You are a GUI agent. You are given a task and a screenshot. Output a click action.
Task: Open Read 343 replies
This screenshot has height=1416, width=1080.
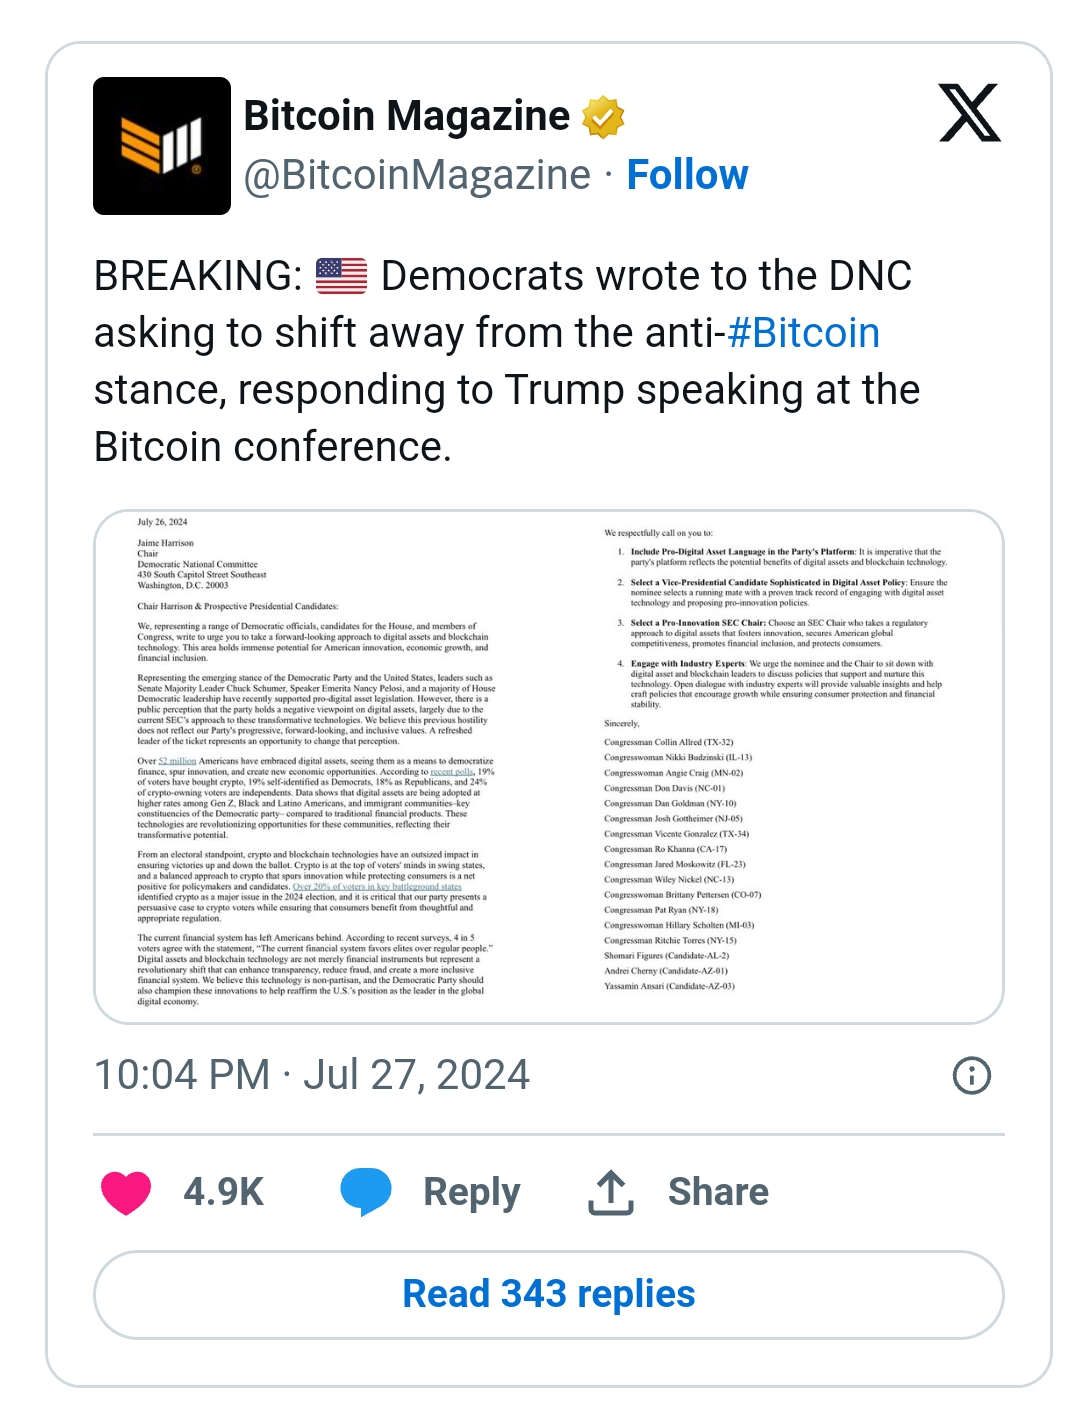tap(548, 1294)
